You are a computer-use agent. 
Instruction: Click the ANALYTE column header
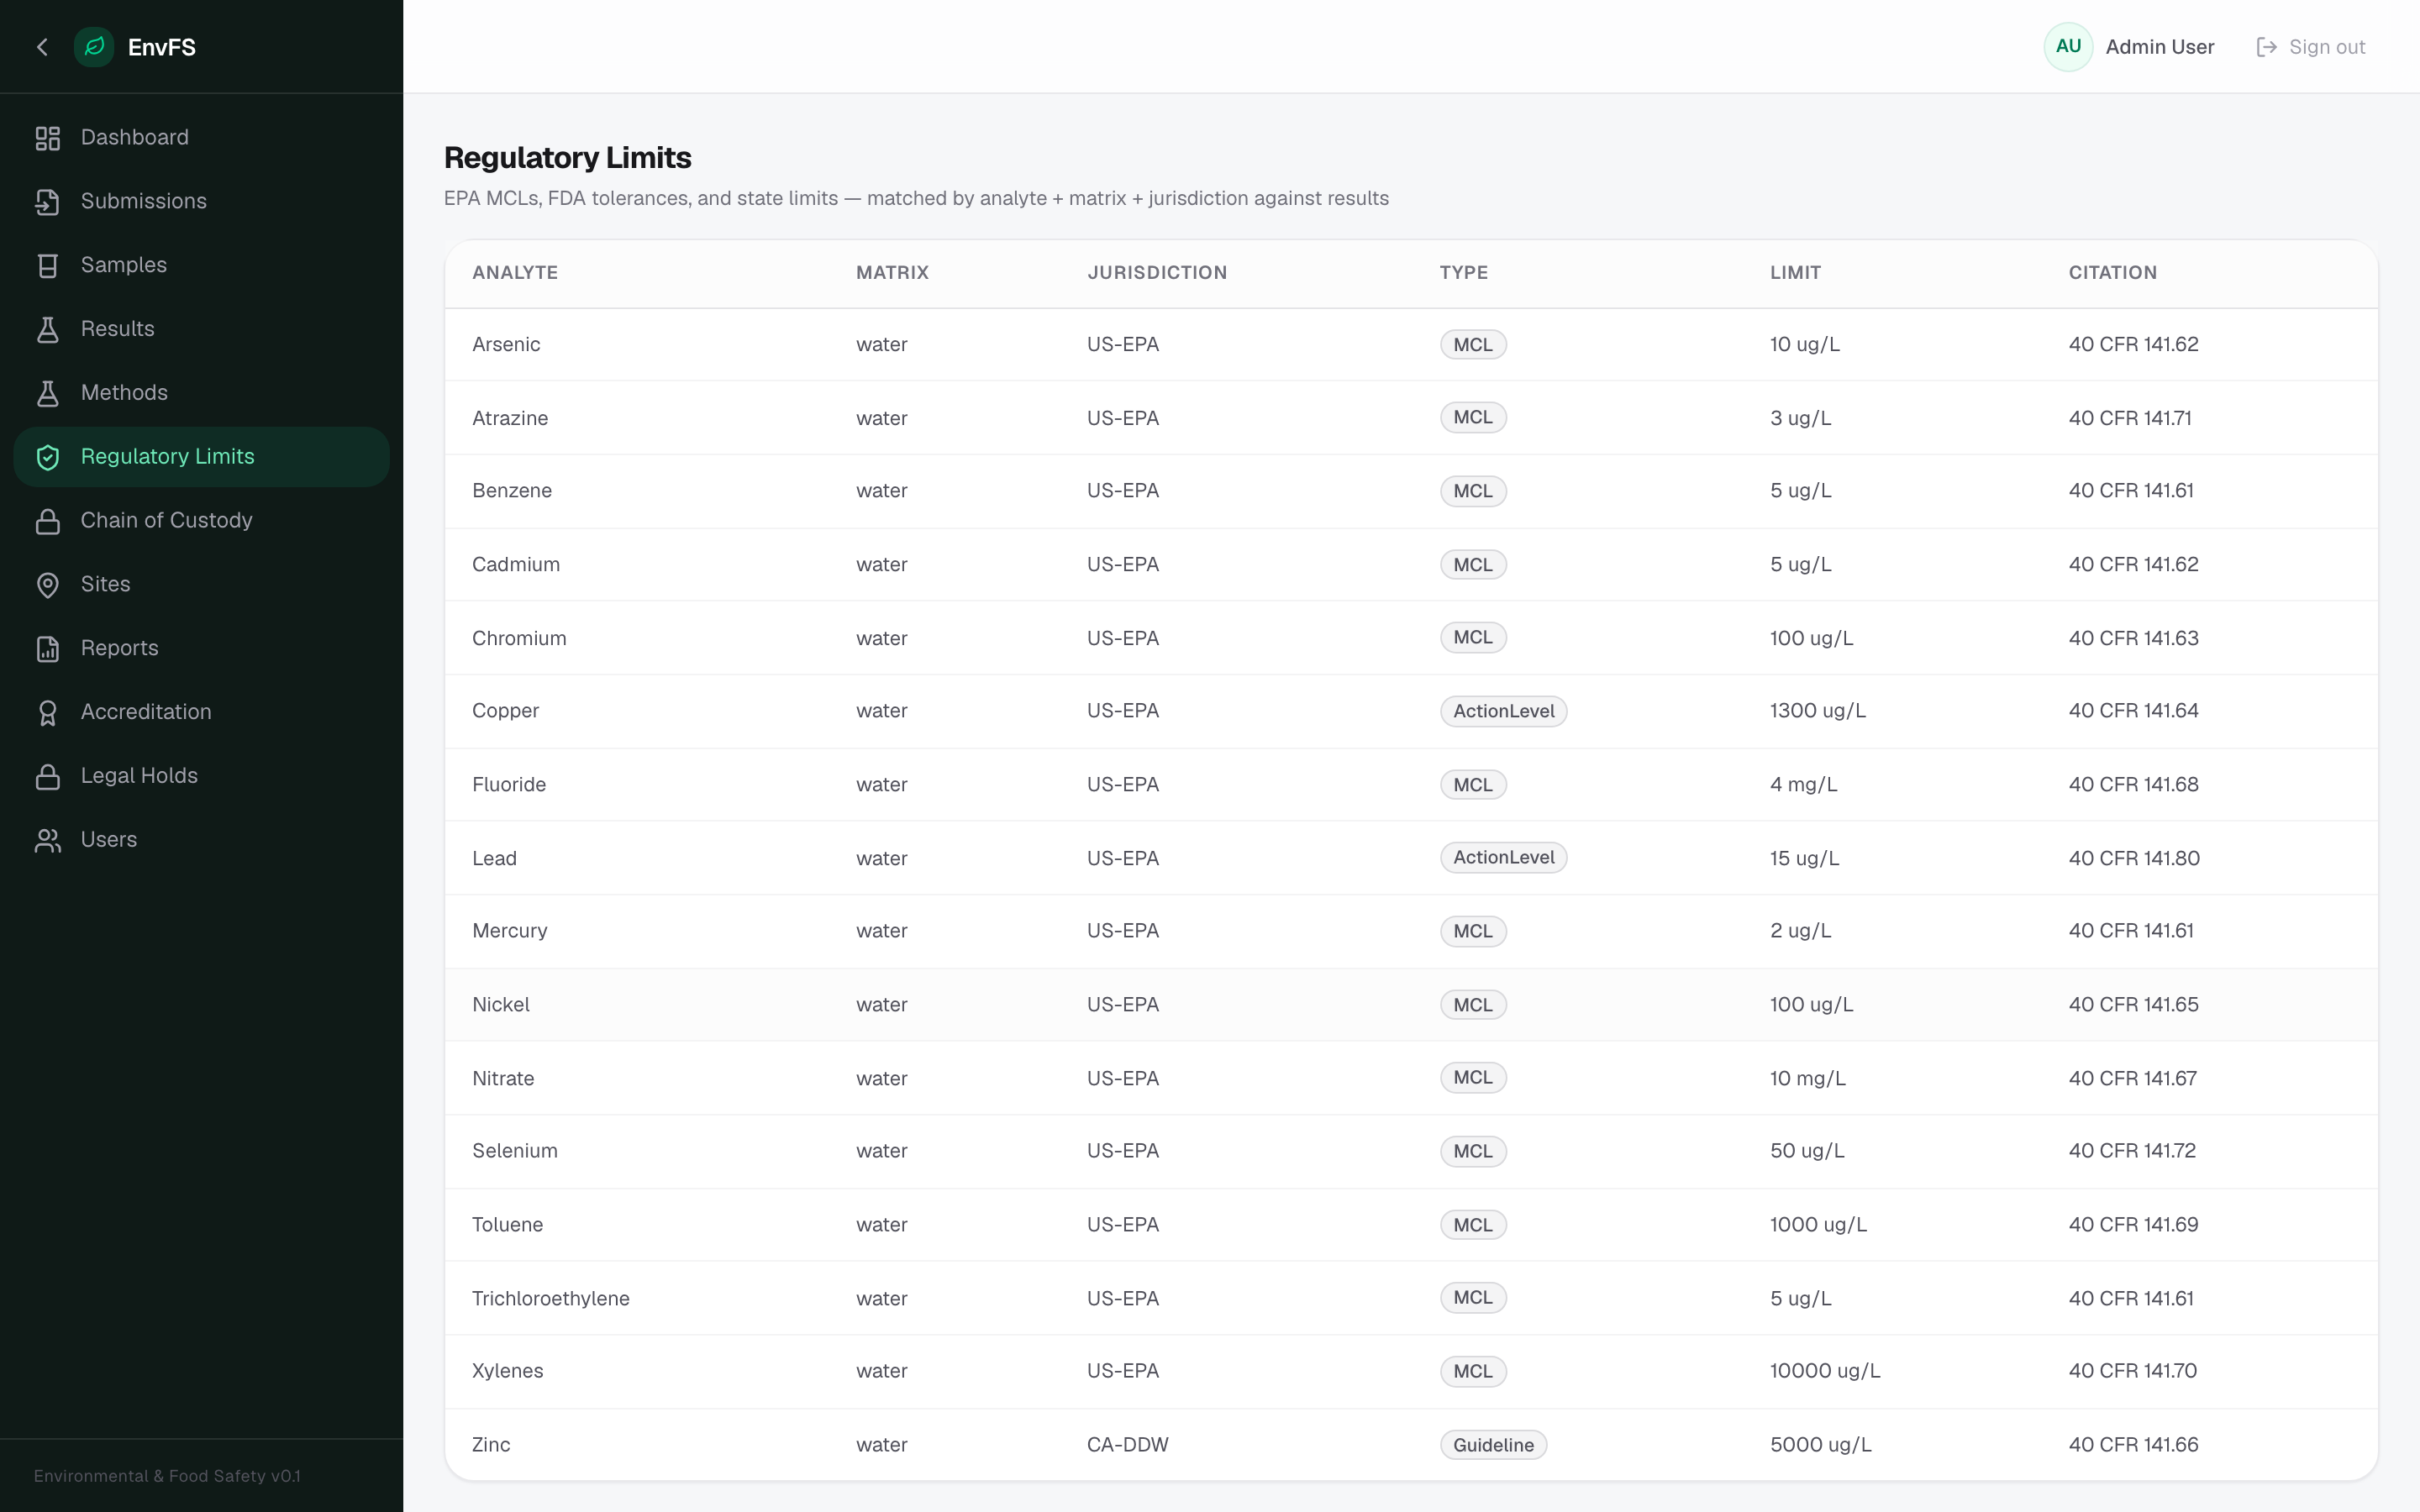(515, 273)
